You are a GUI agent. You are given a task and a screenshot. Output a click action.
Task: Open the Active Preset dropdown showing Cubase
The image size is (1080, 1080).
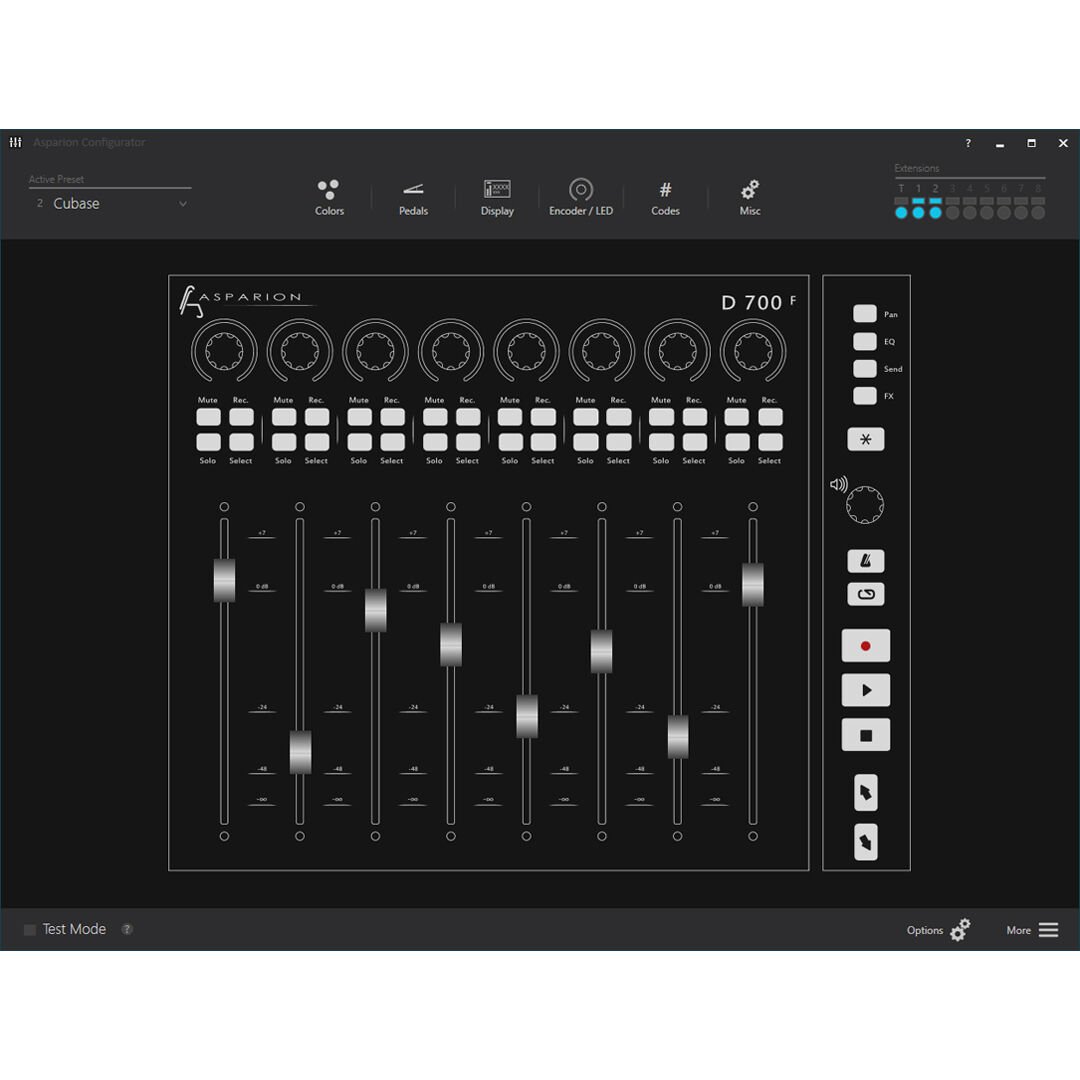click(110, 203)
